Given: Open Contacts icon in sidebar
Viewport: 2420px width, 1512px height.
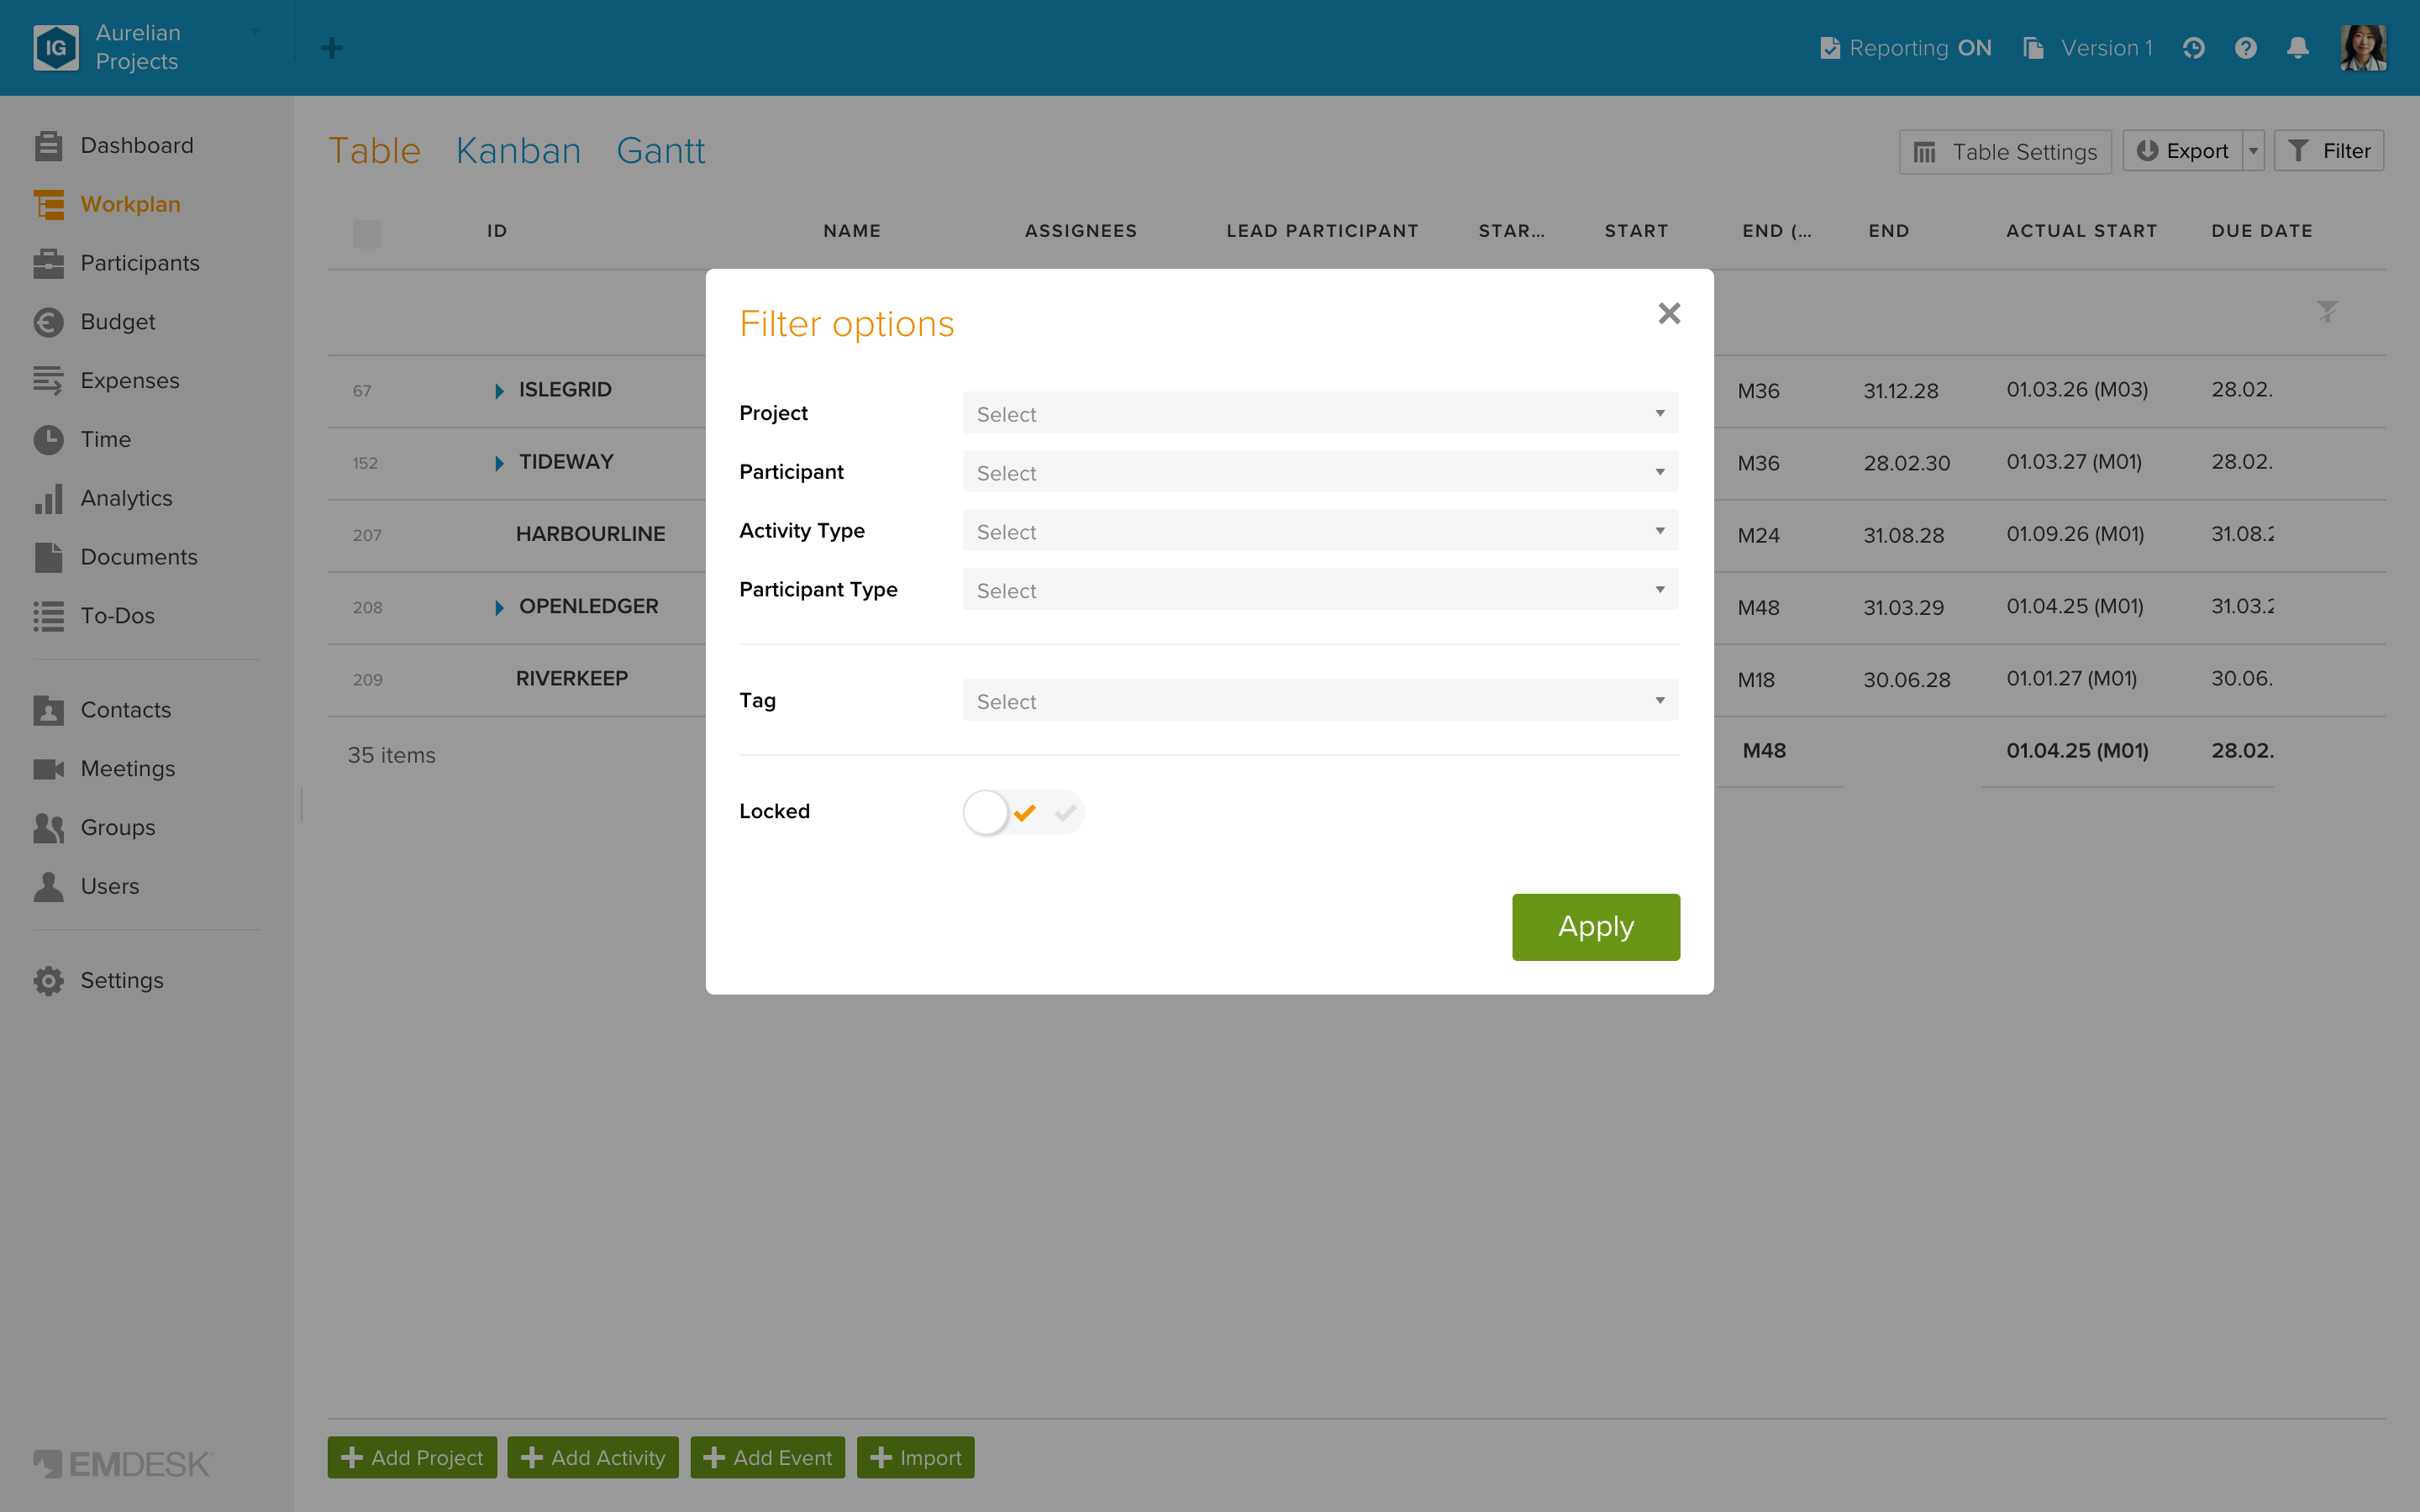Looking at the screenshot, I should pyautogui.click(x=48, y=710).
